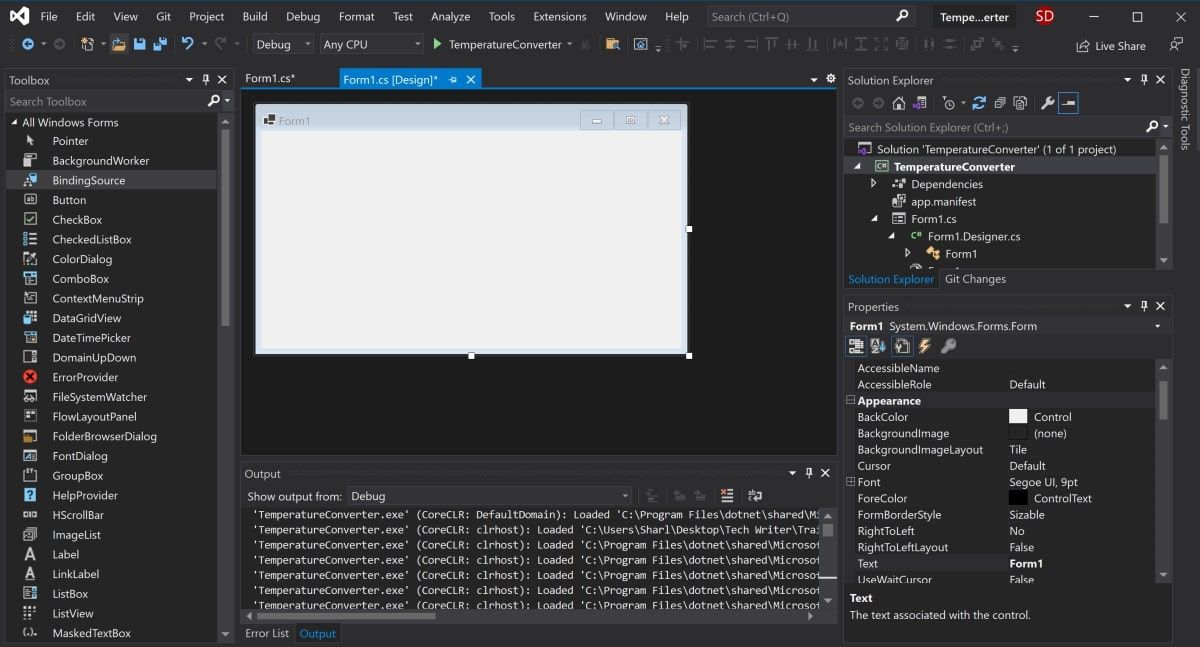Click the Live Share button
The width and height of the screenshot is (1200, 647).
coord(1110,44)
